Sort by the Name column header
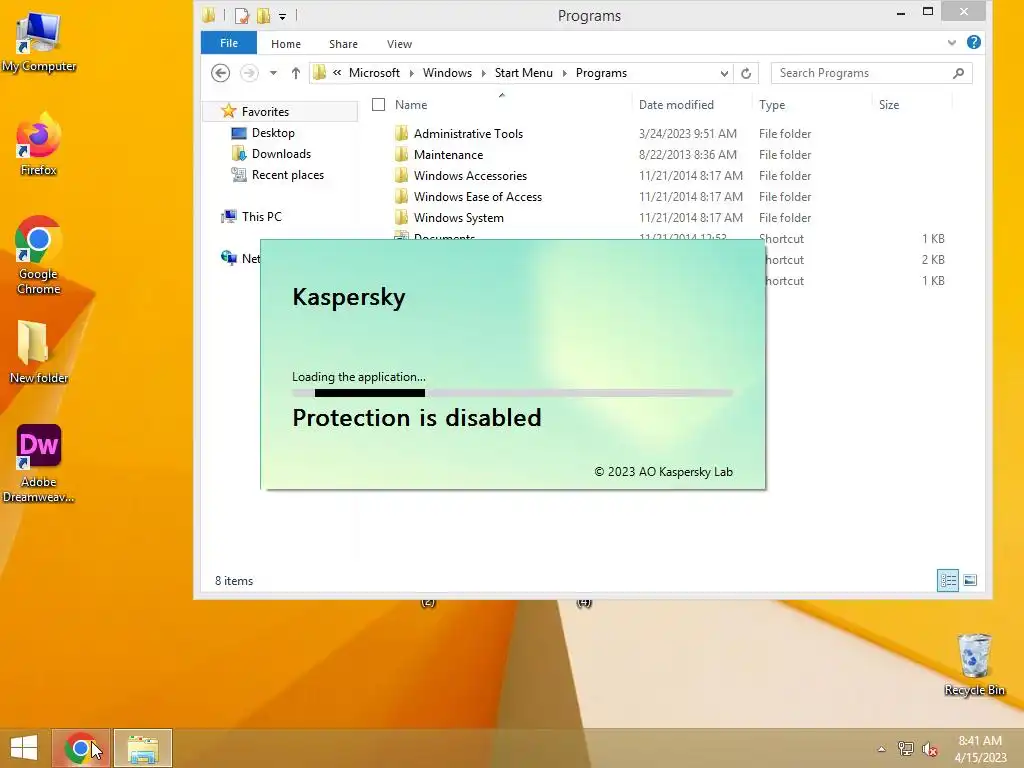The image size is (1024, 768). 411,104
